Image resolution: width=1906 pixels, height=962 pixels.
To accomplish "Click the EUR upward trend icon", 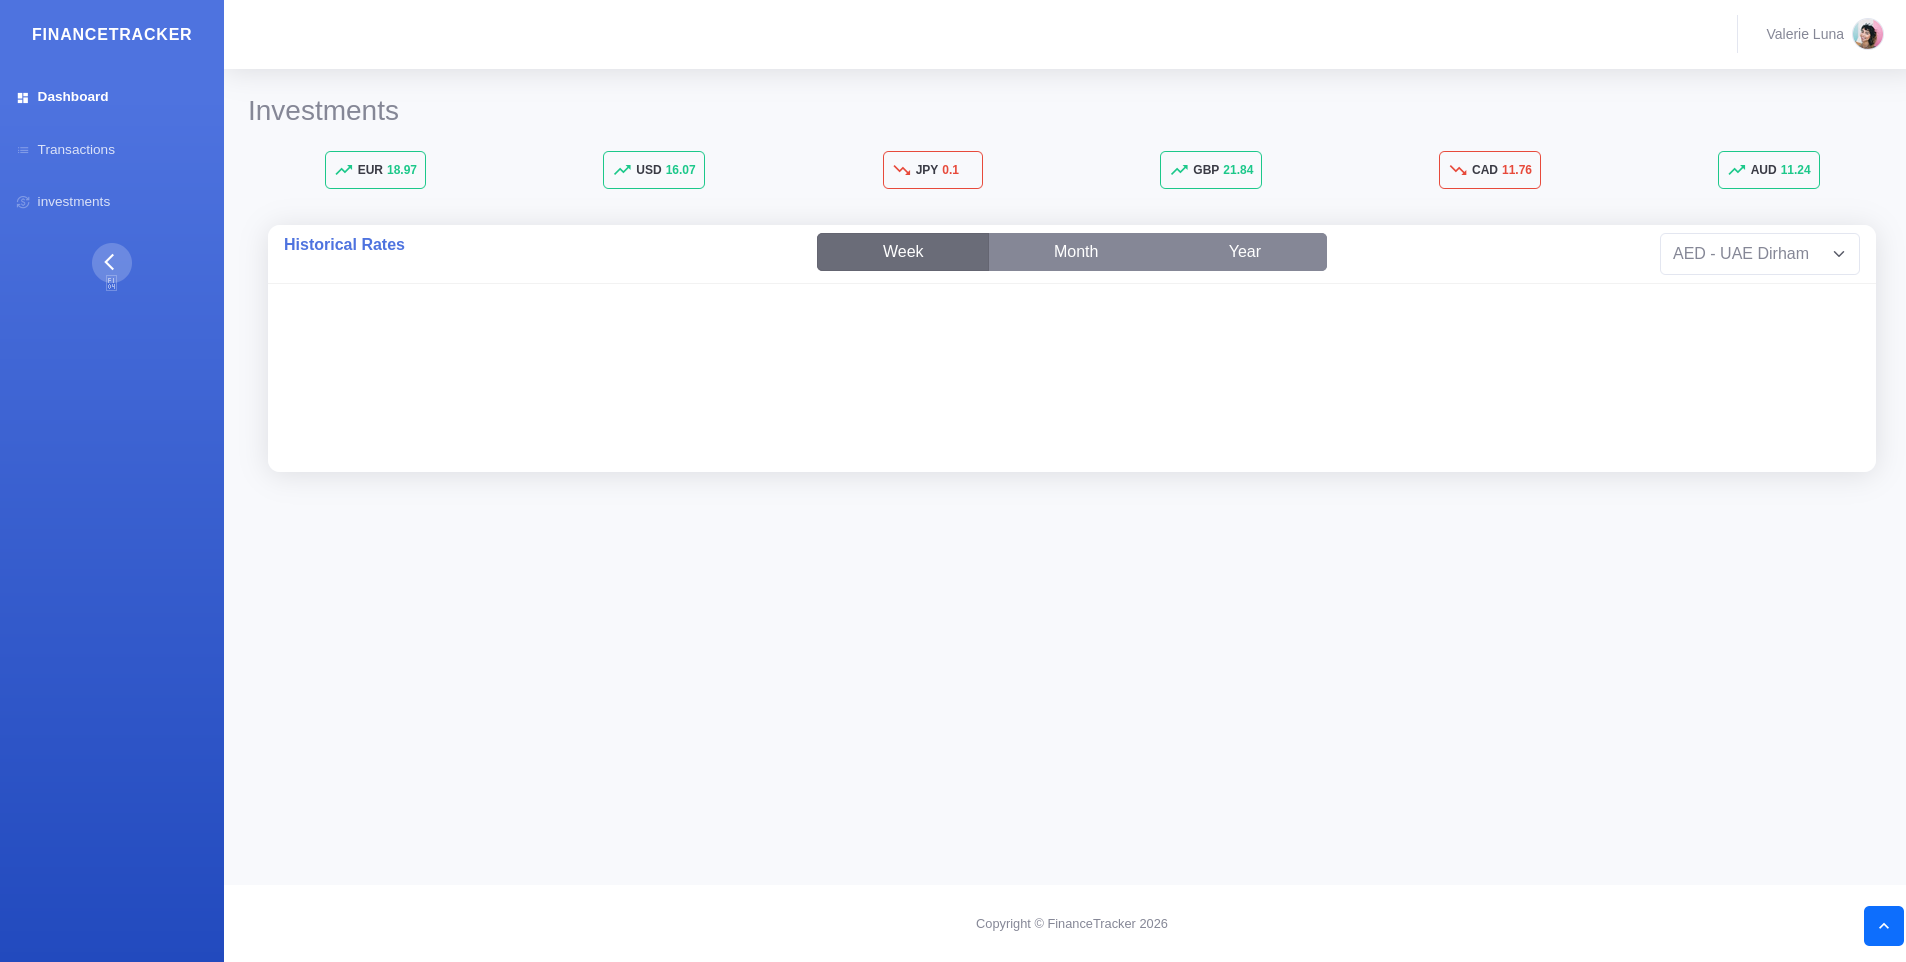I will [344, 170].
